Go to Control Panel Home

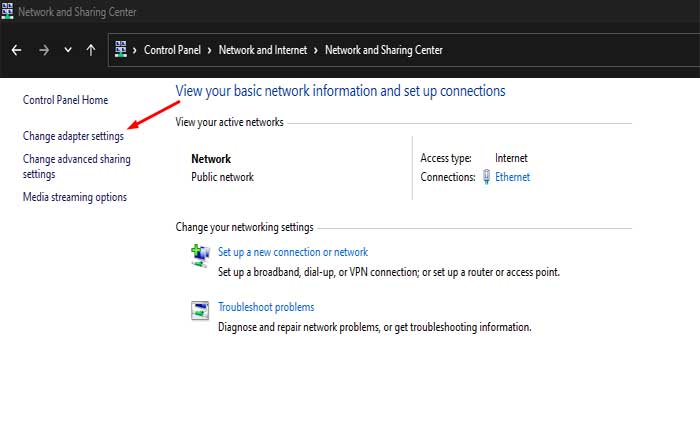[65, 100]
